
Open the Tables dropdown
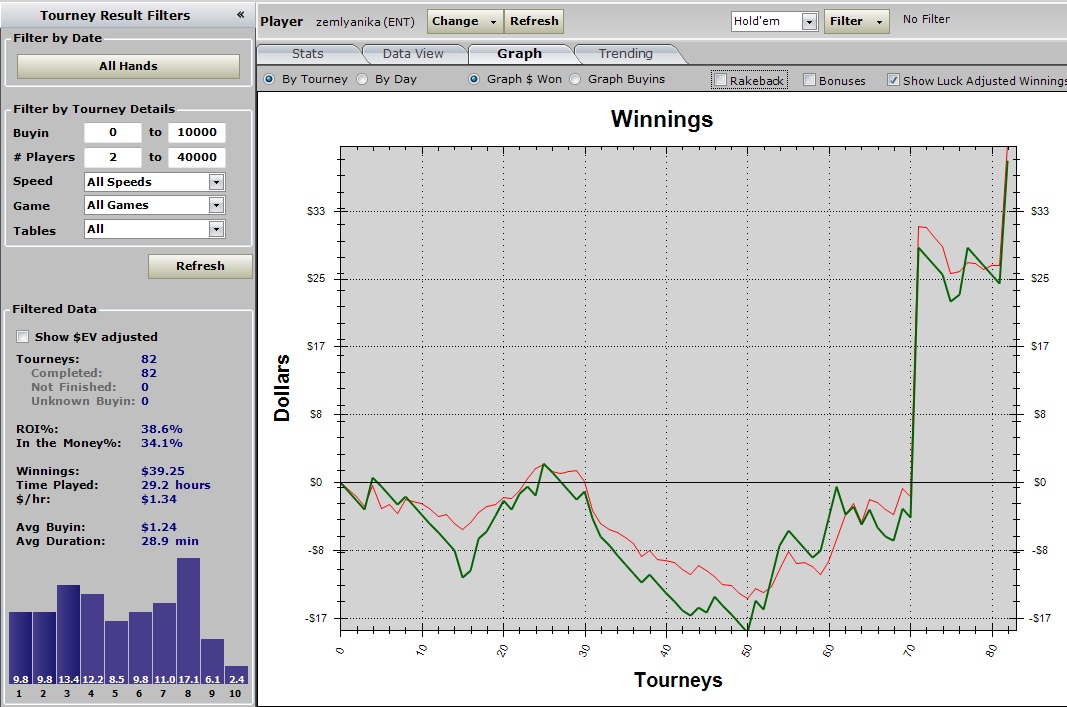[154, 229]
